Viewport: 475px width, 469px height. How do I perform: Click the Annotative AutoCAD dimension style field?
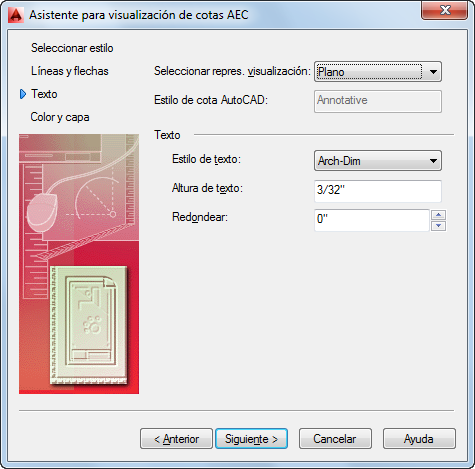(378, 101)
